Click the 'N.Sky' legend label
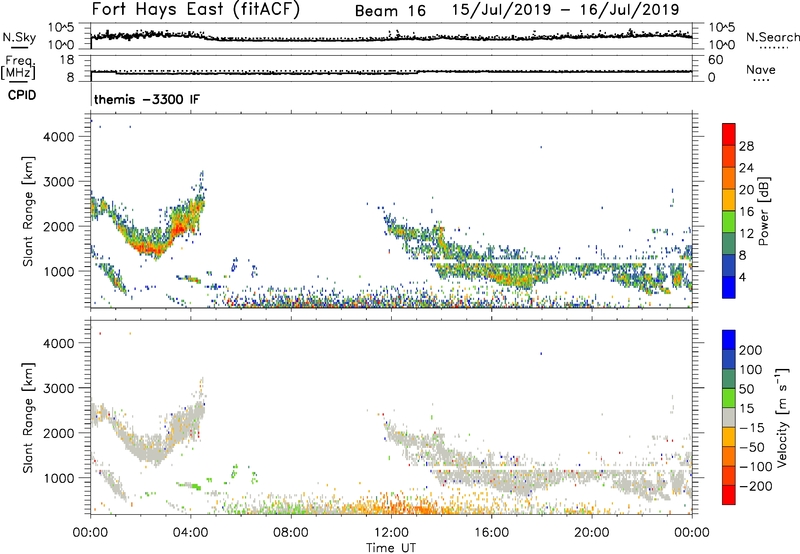Image resolution: width=800 pixels, height=554 pixels. pyautogui.click(x=19, y=37)
